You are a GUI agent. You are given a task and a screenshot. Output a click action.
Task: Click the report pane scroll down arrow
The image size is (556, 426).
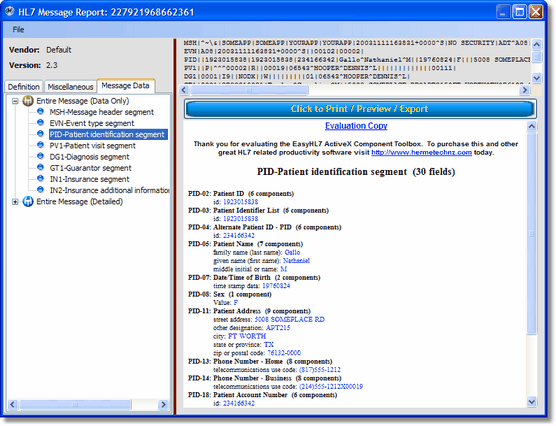(531, 402)
